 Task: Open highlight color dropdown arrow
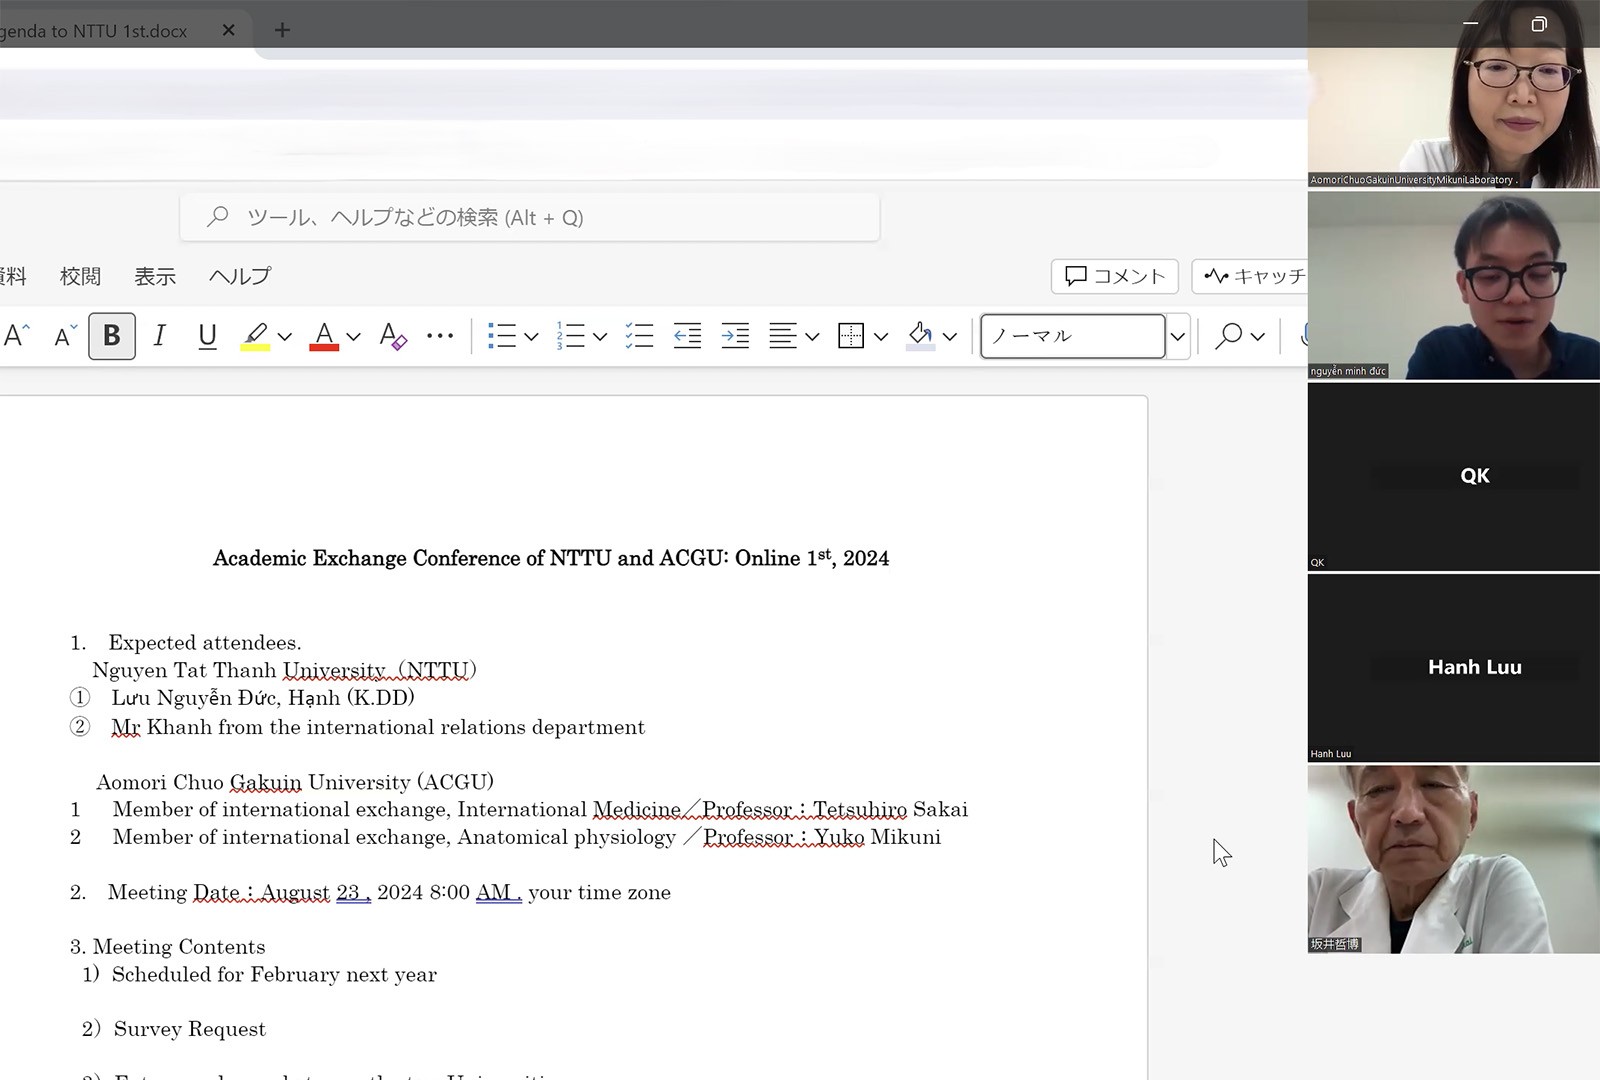(x=285, y=337)
